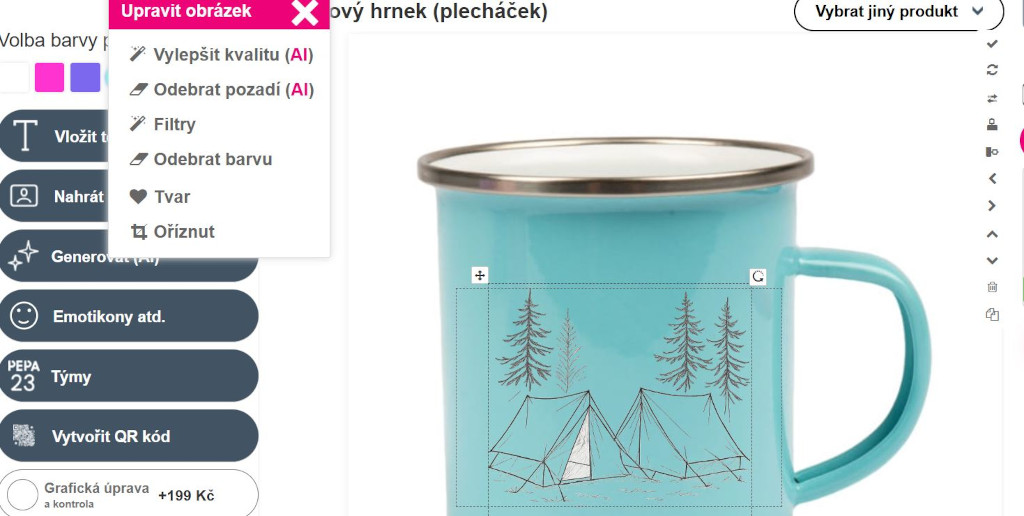
Task: Click the move handle on the tent image
Action: click(479, 275)
